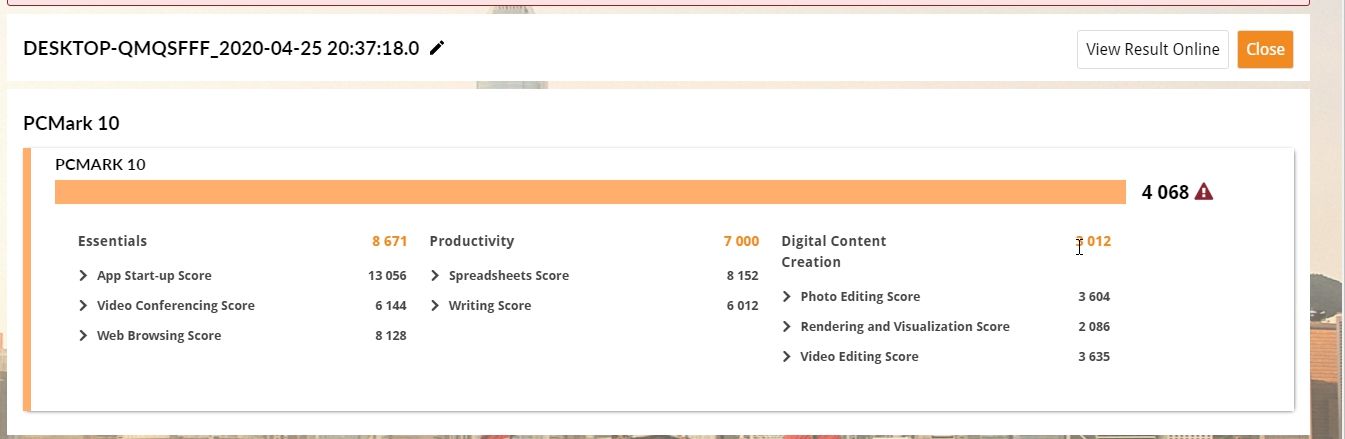Click Video Editing value 3 635

click(x=1094, y=357)
